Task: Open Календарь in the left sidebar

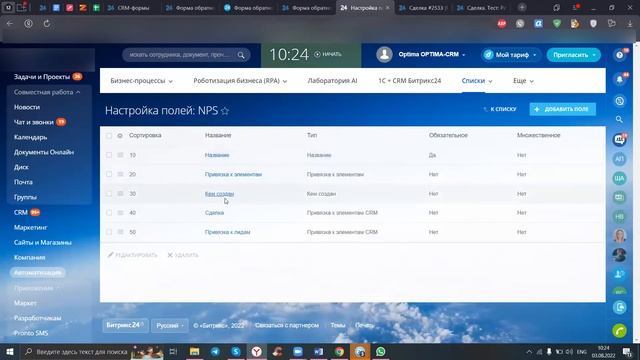Action: click(31, 137)
